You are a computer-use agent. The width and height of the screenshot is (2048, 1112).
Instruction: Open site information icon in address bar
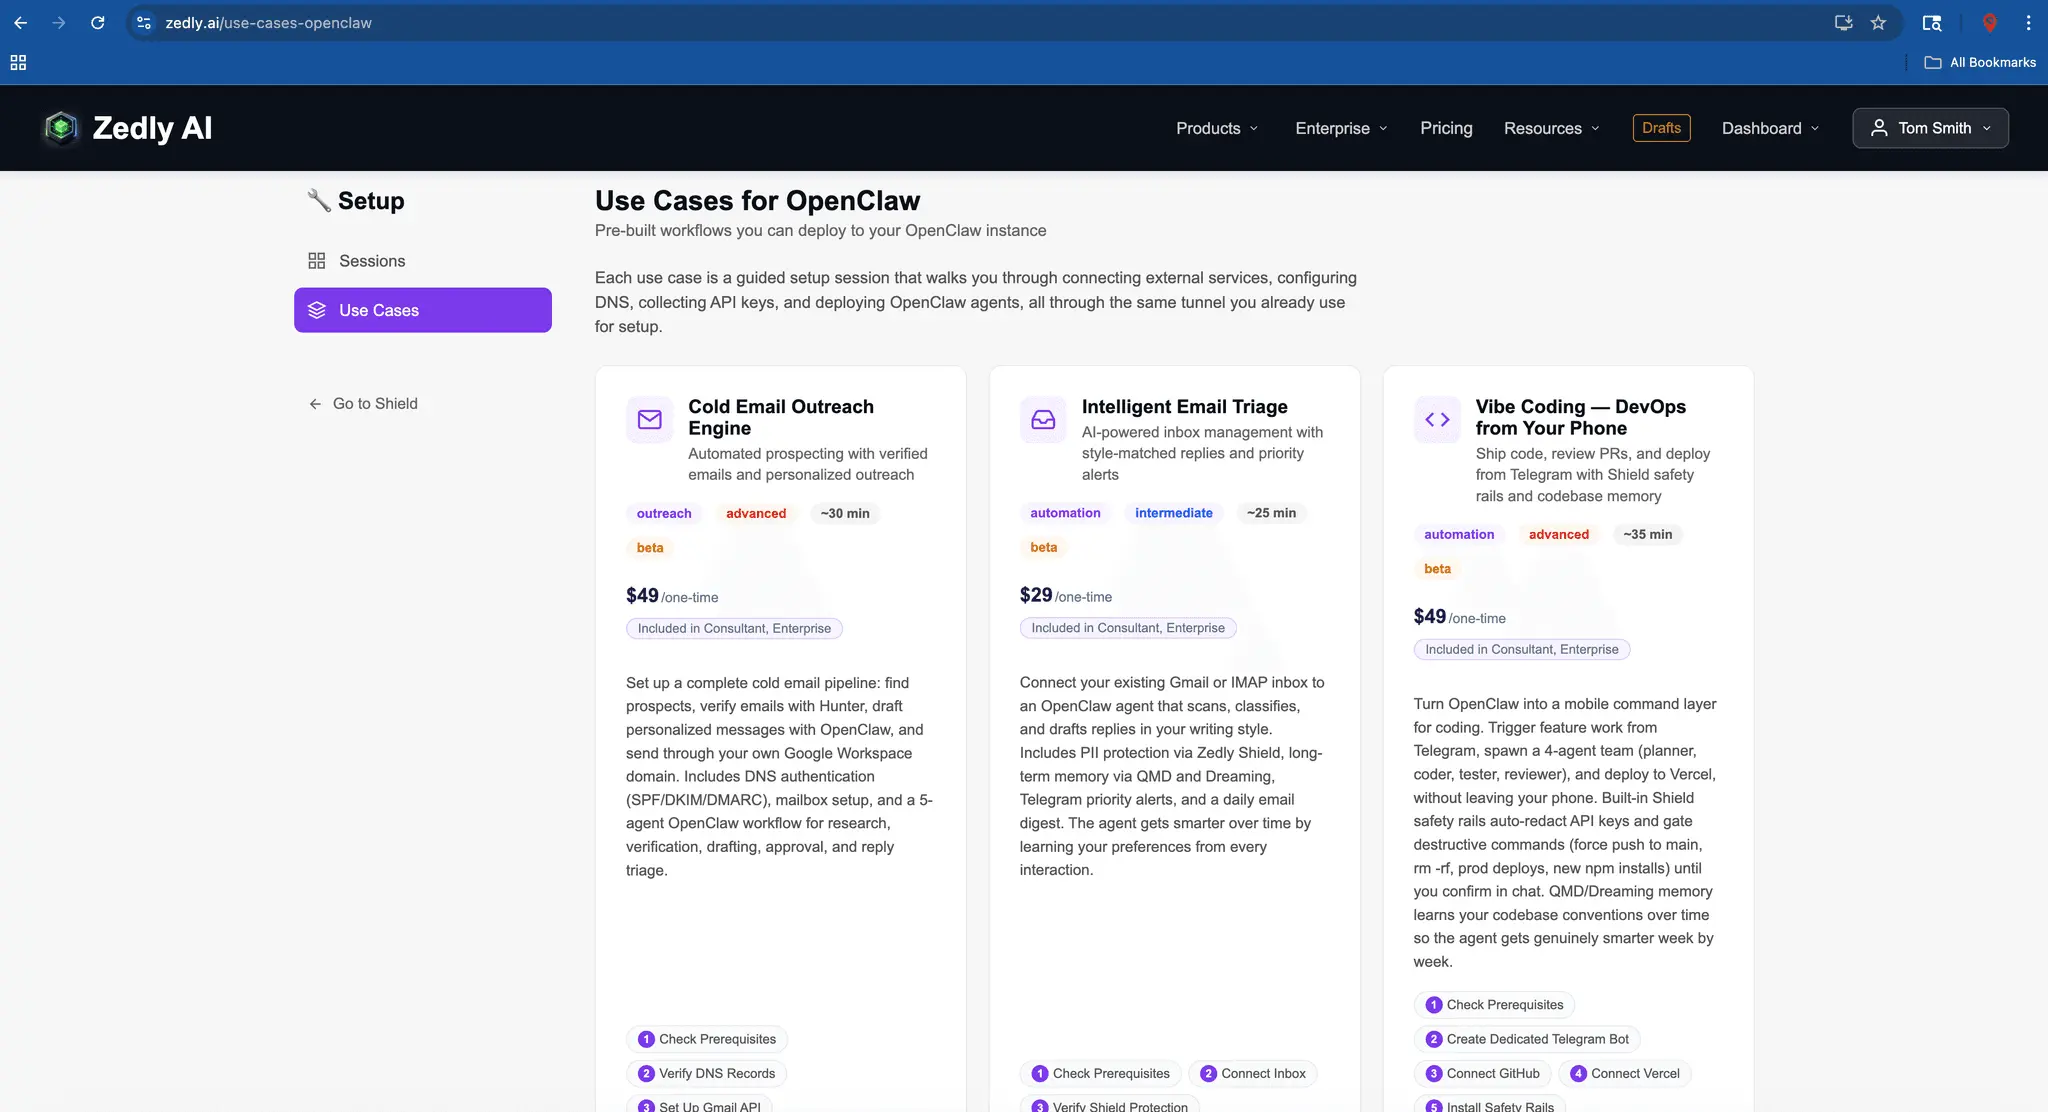tap(144, 22)
